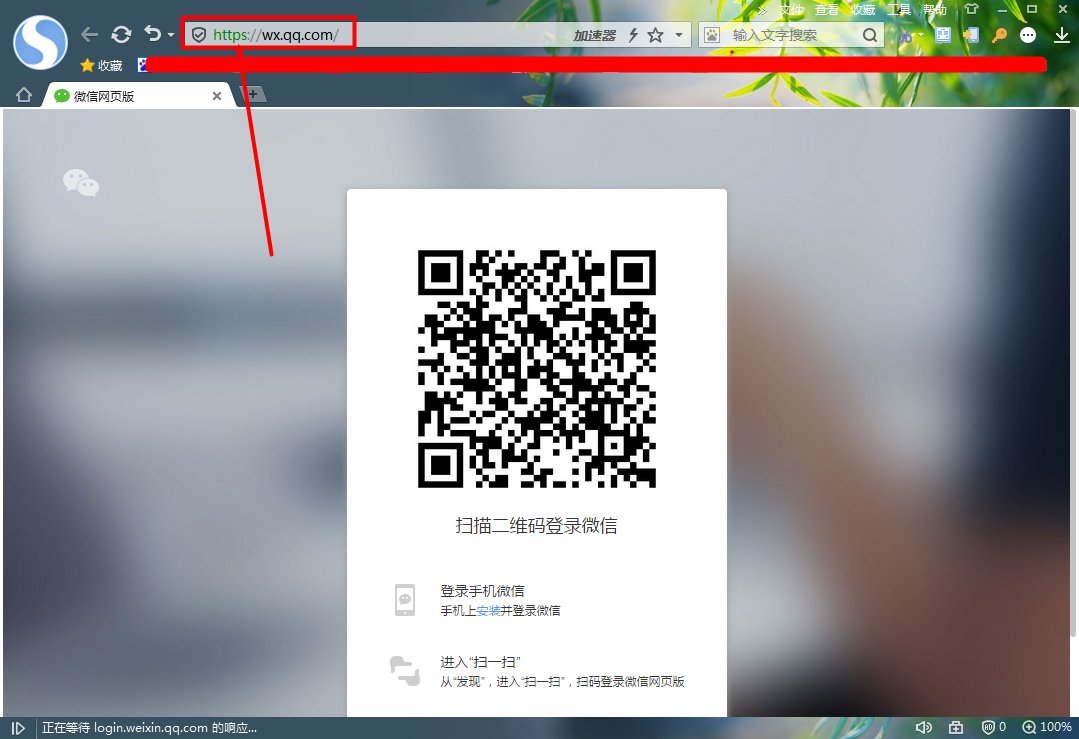Toggle the sidebar panel icon in status bar
Image resolution: width=1079 pixels, height=739 pixels.
(x=18, y=727)
